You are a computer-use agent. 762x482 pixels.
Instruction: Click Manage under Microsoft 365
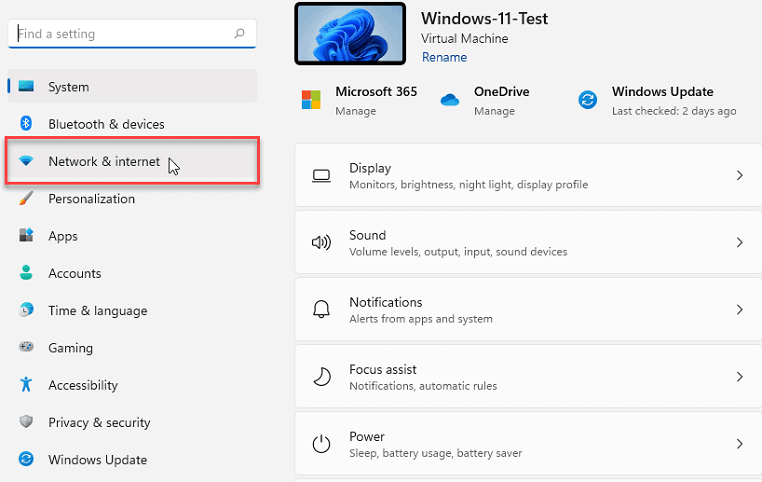(x=356, y=111)
